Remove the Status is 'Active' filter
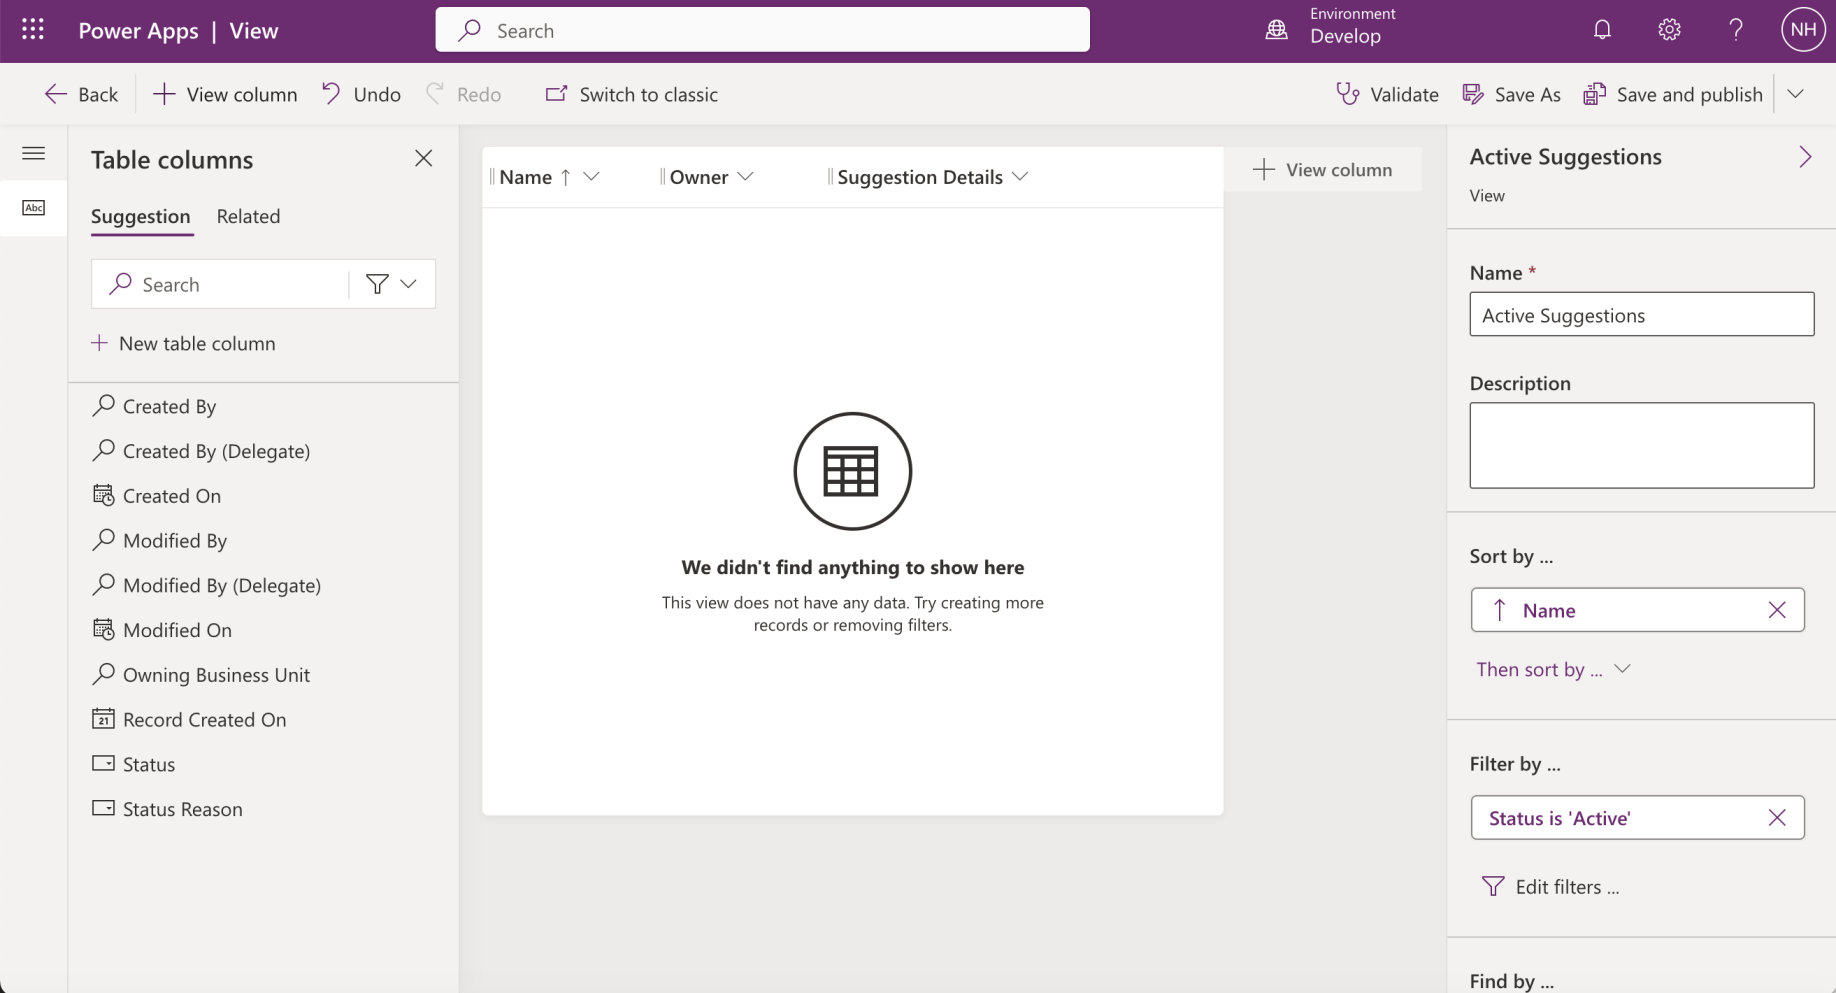 tap(1776, 818)
